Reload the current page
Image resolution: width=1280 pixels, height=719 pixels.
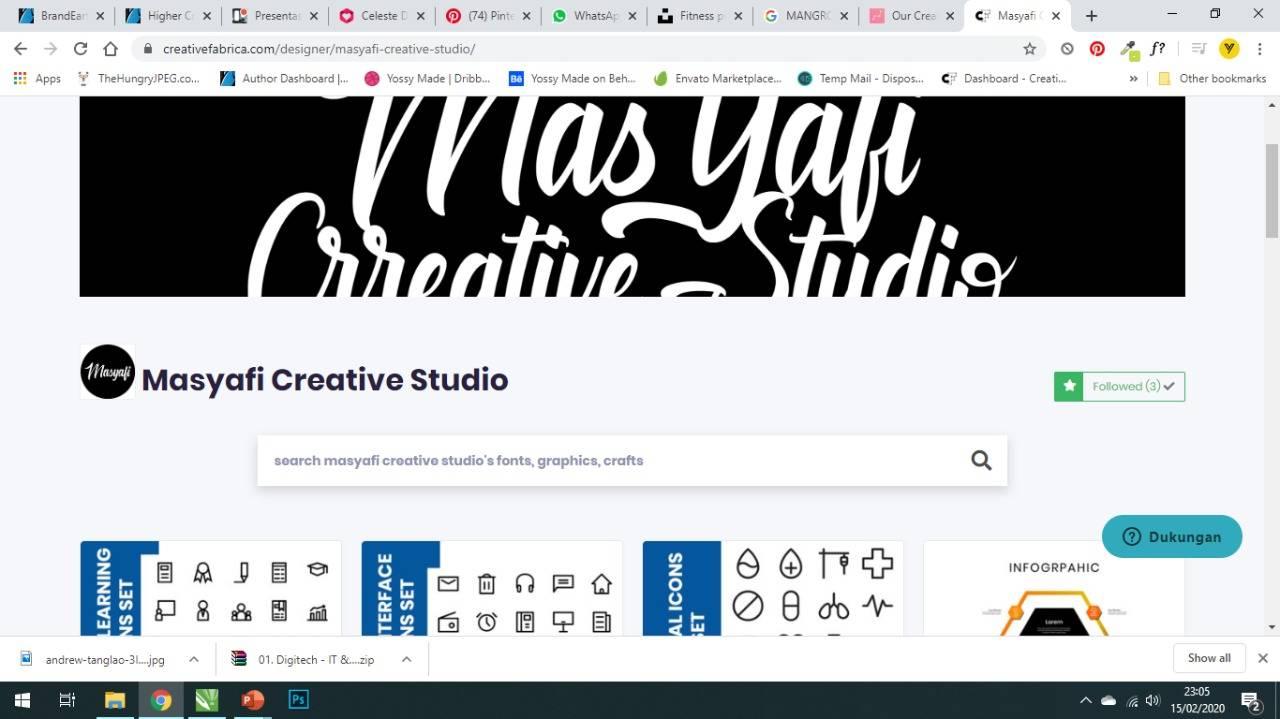pyautogui.click(x=80, y=48)
